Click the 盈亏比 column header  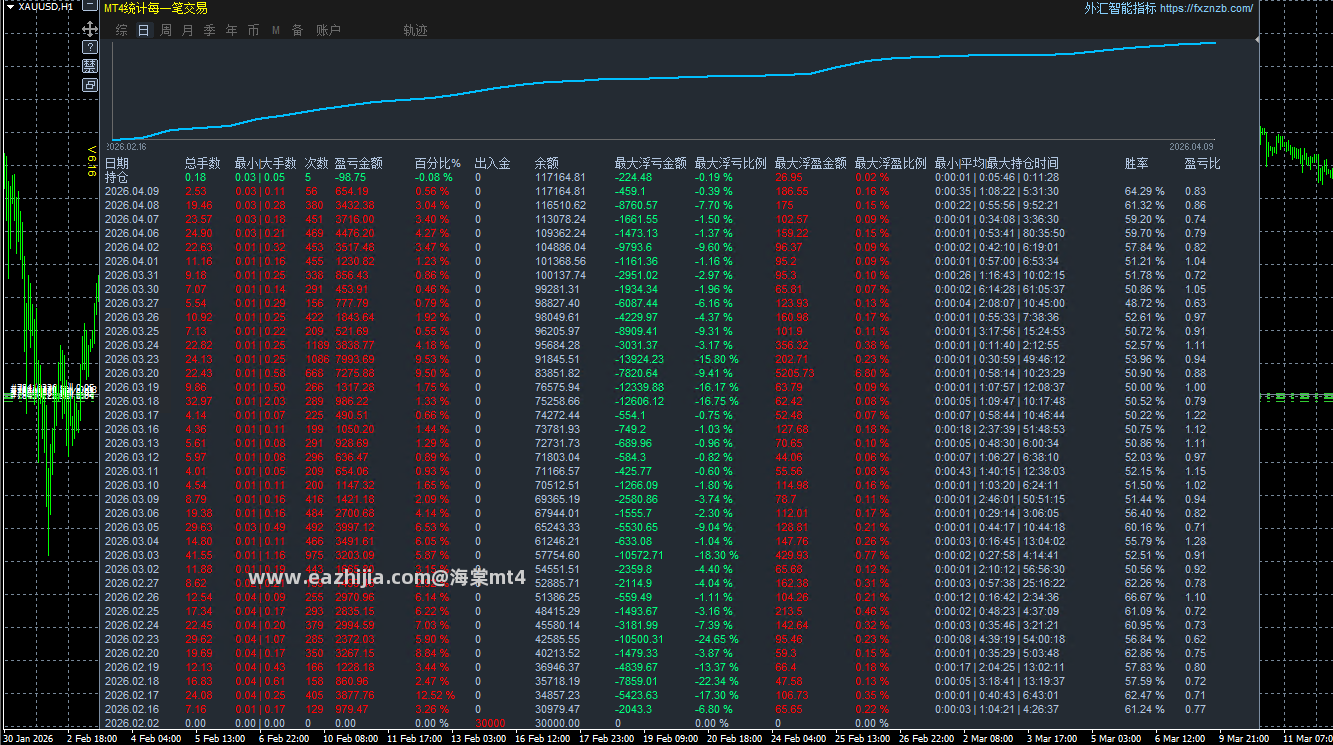coord(1203,164)
